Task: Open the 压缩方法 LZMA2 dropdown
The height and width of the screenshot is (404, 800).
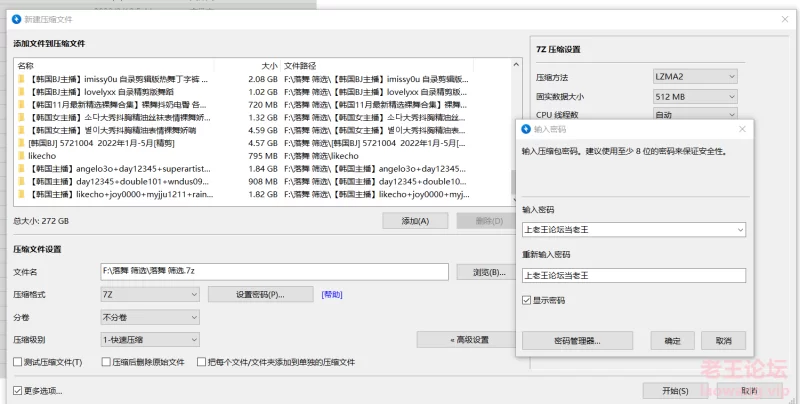Action: [695, 77]
